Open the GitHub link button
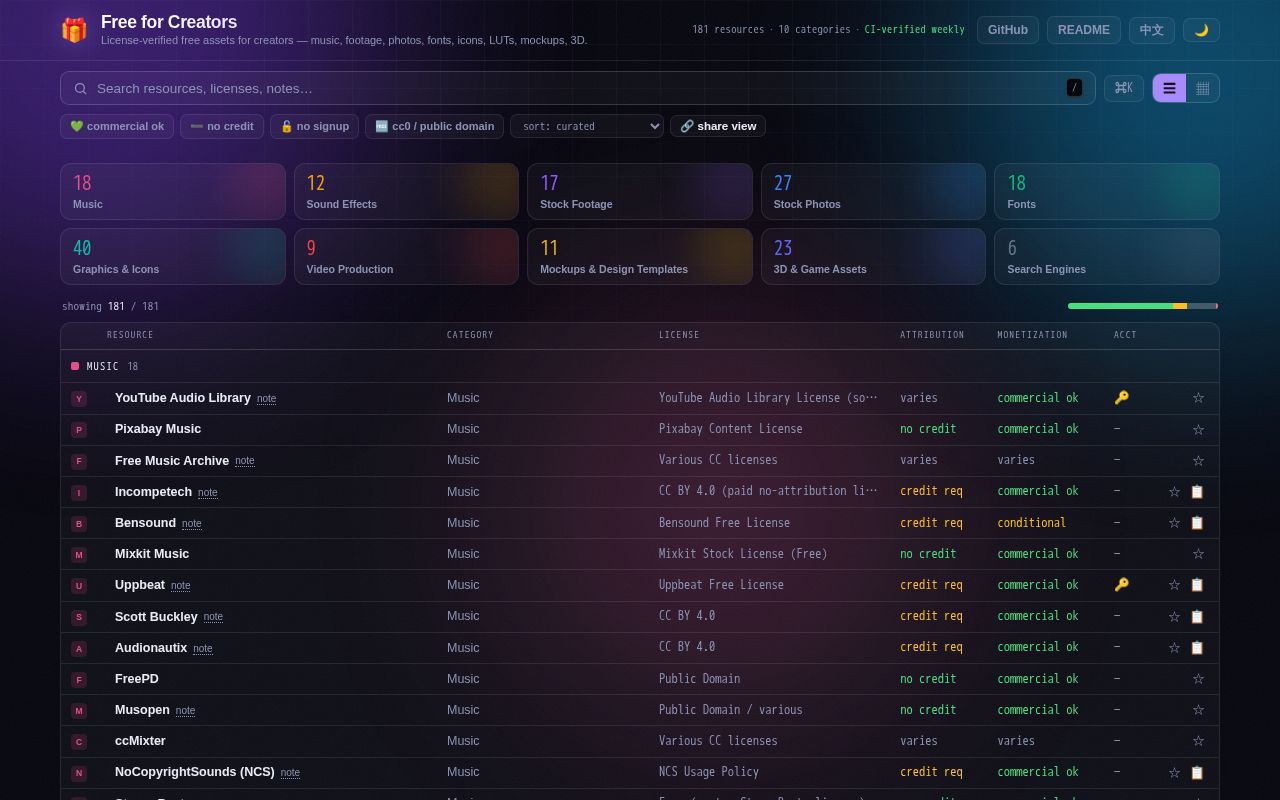Viewport: 1280px width, 800px height. 1008,30
